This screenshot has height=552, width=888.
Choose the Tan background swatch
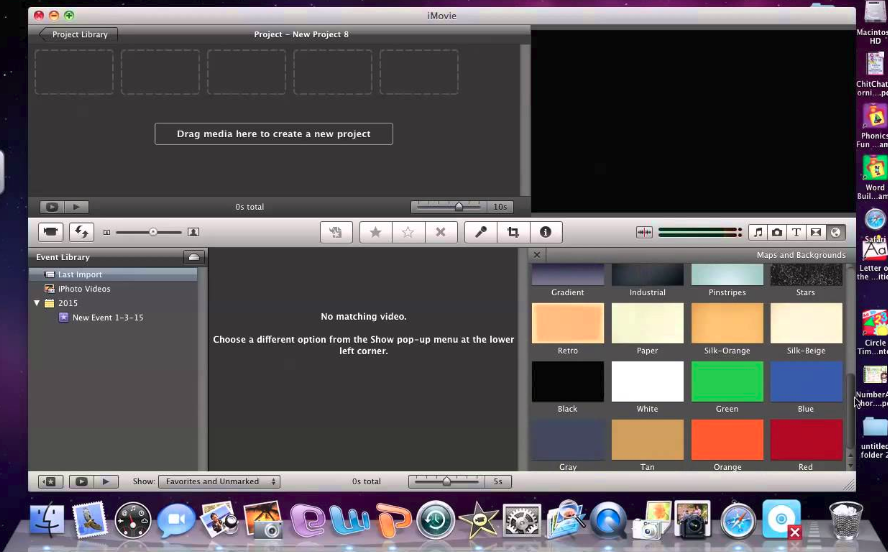tap(647, 440)
